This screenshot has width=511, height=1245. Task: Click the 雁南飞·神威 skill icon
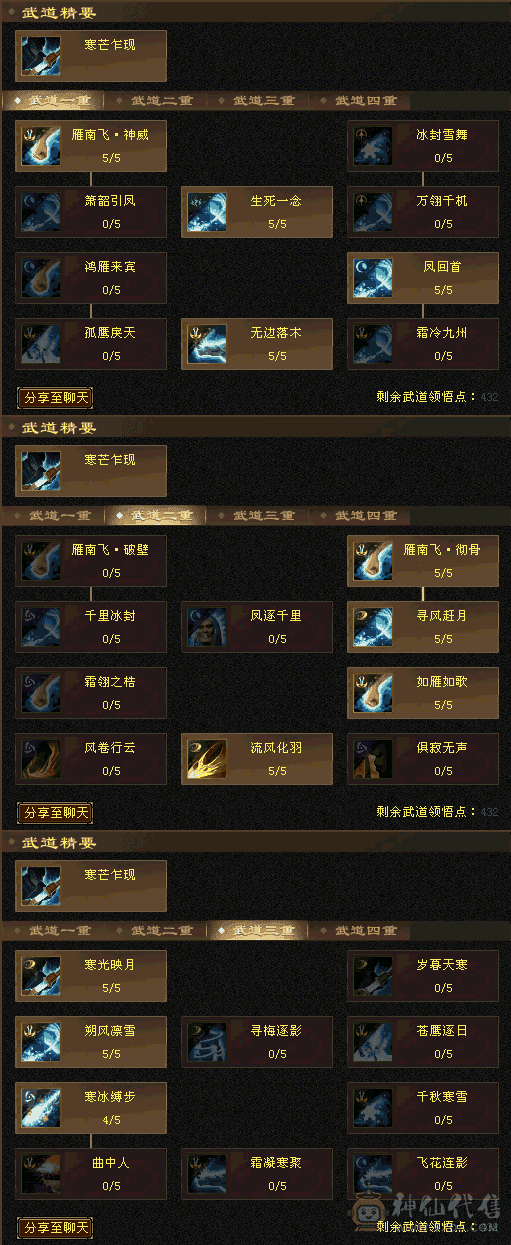[x=41, y=145]
